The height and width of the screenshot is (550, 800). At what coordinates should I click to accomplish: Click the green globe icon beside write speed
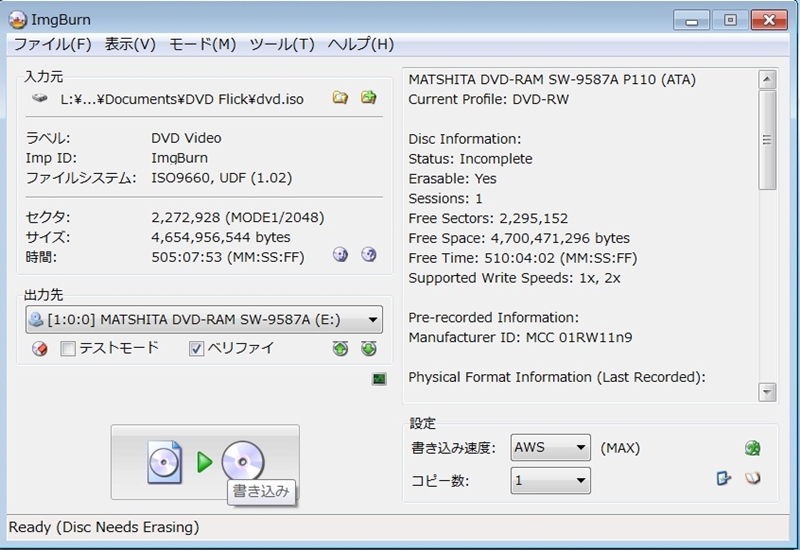[753, 448]
